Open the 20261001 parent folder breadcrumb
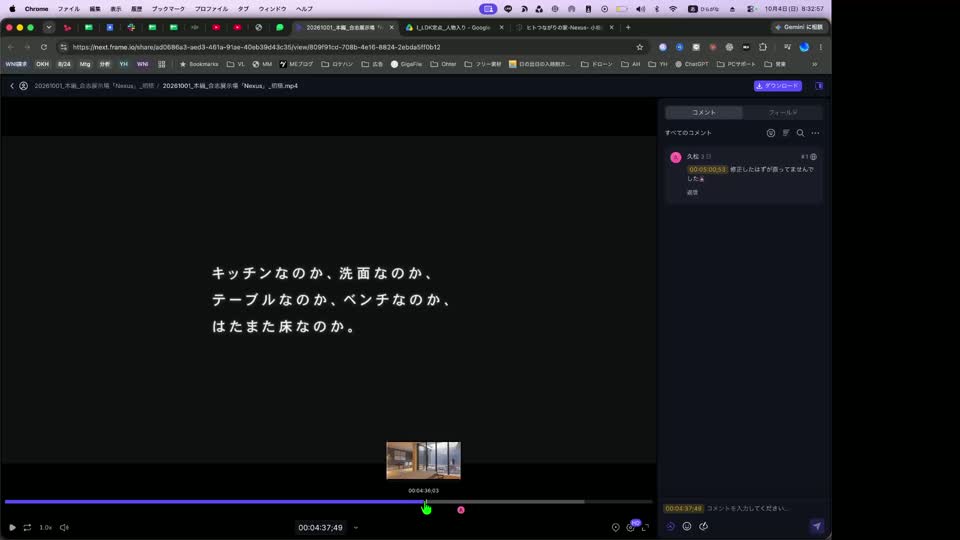 point(94,86)
